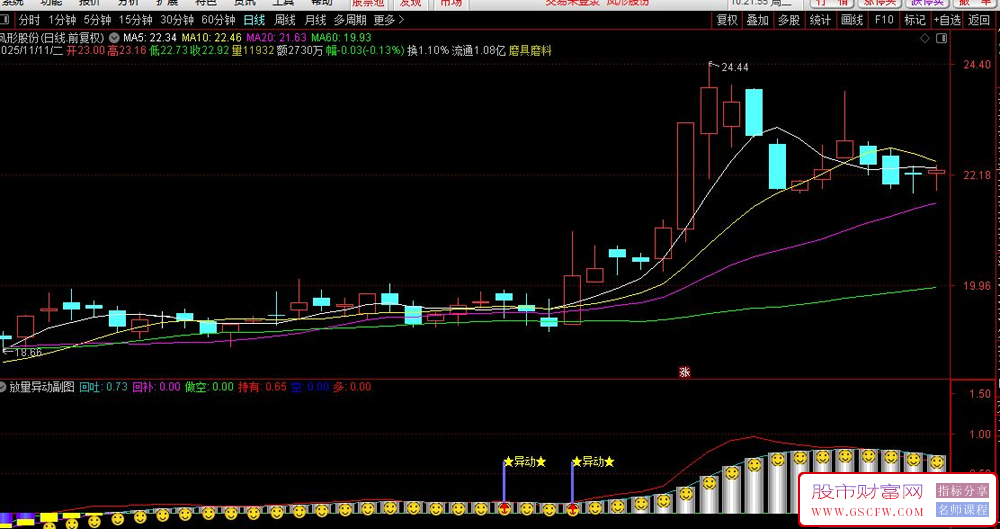1000x529 pixels.
Task: Click the 回补: 0.00 value
Action: point(156,387)
